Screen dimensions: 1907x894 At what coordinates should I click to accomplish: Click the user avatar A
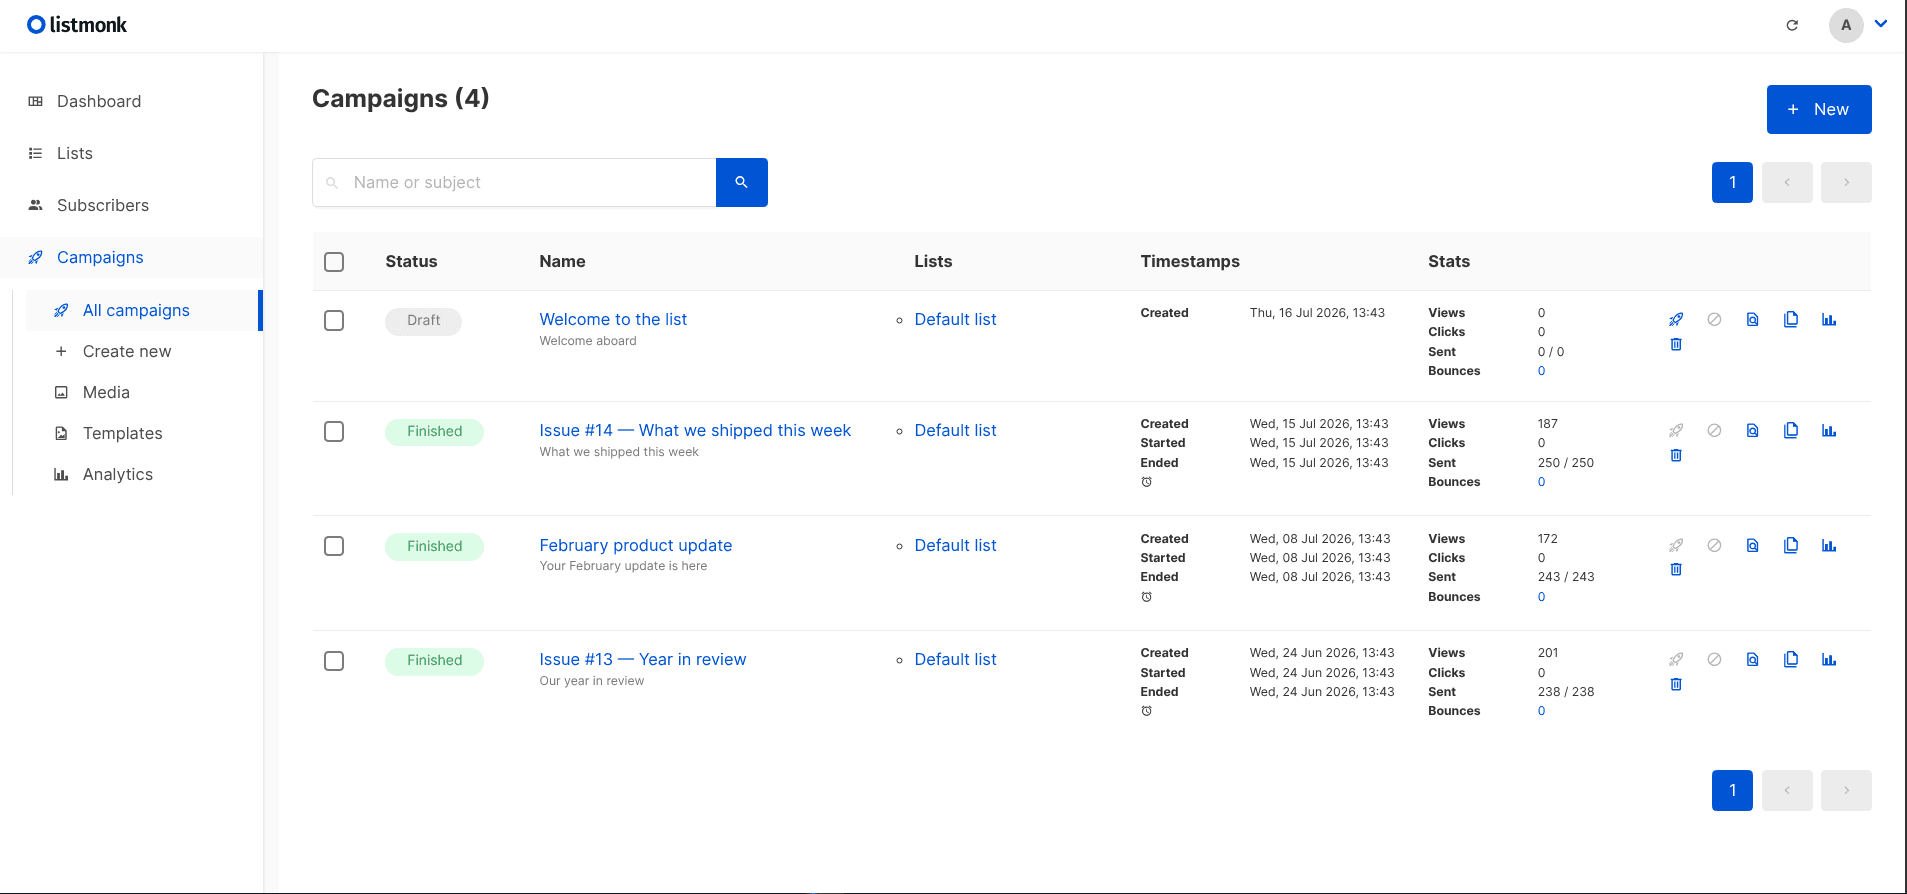click(x=1846, y=25)
